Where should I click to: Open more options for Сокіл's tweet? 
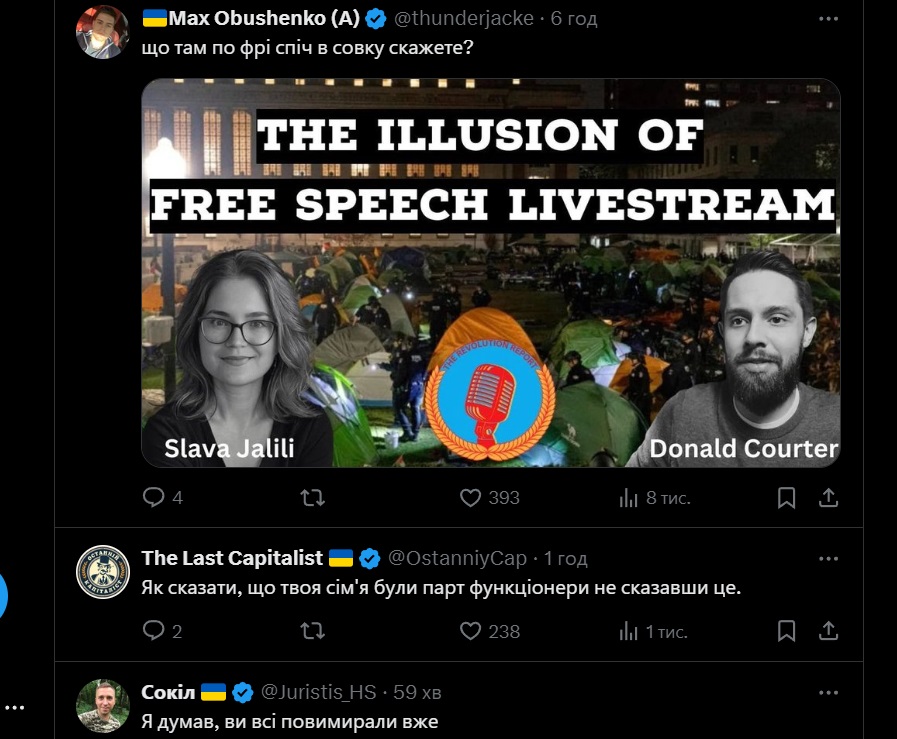pyautogui.click(x=828, y=693)
